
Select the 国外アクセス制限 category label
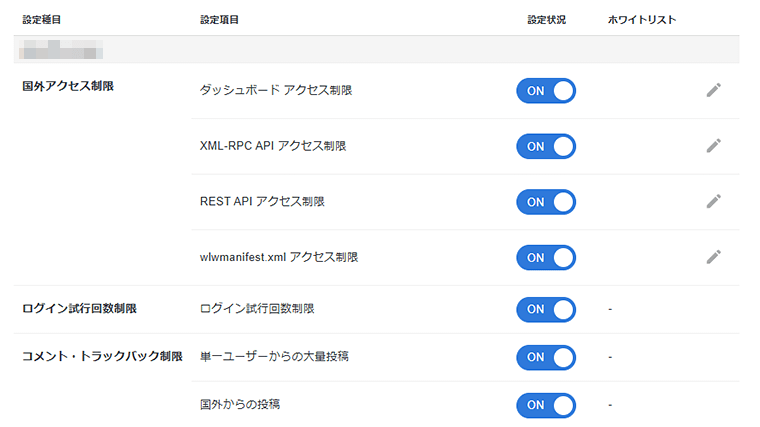(68, 87)
